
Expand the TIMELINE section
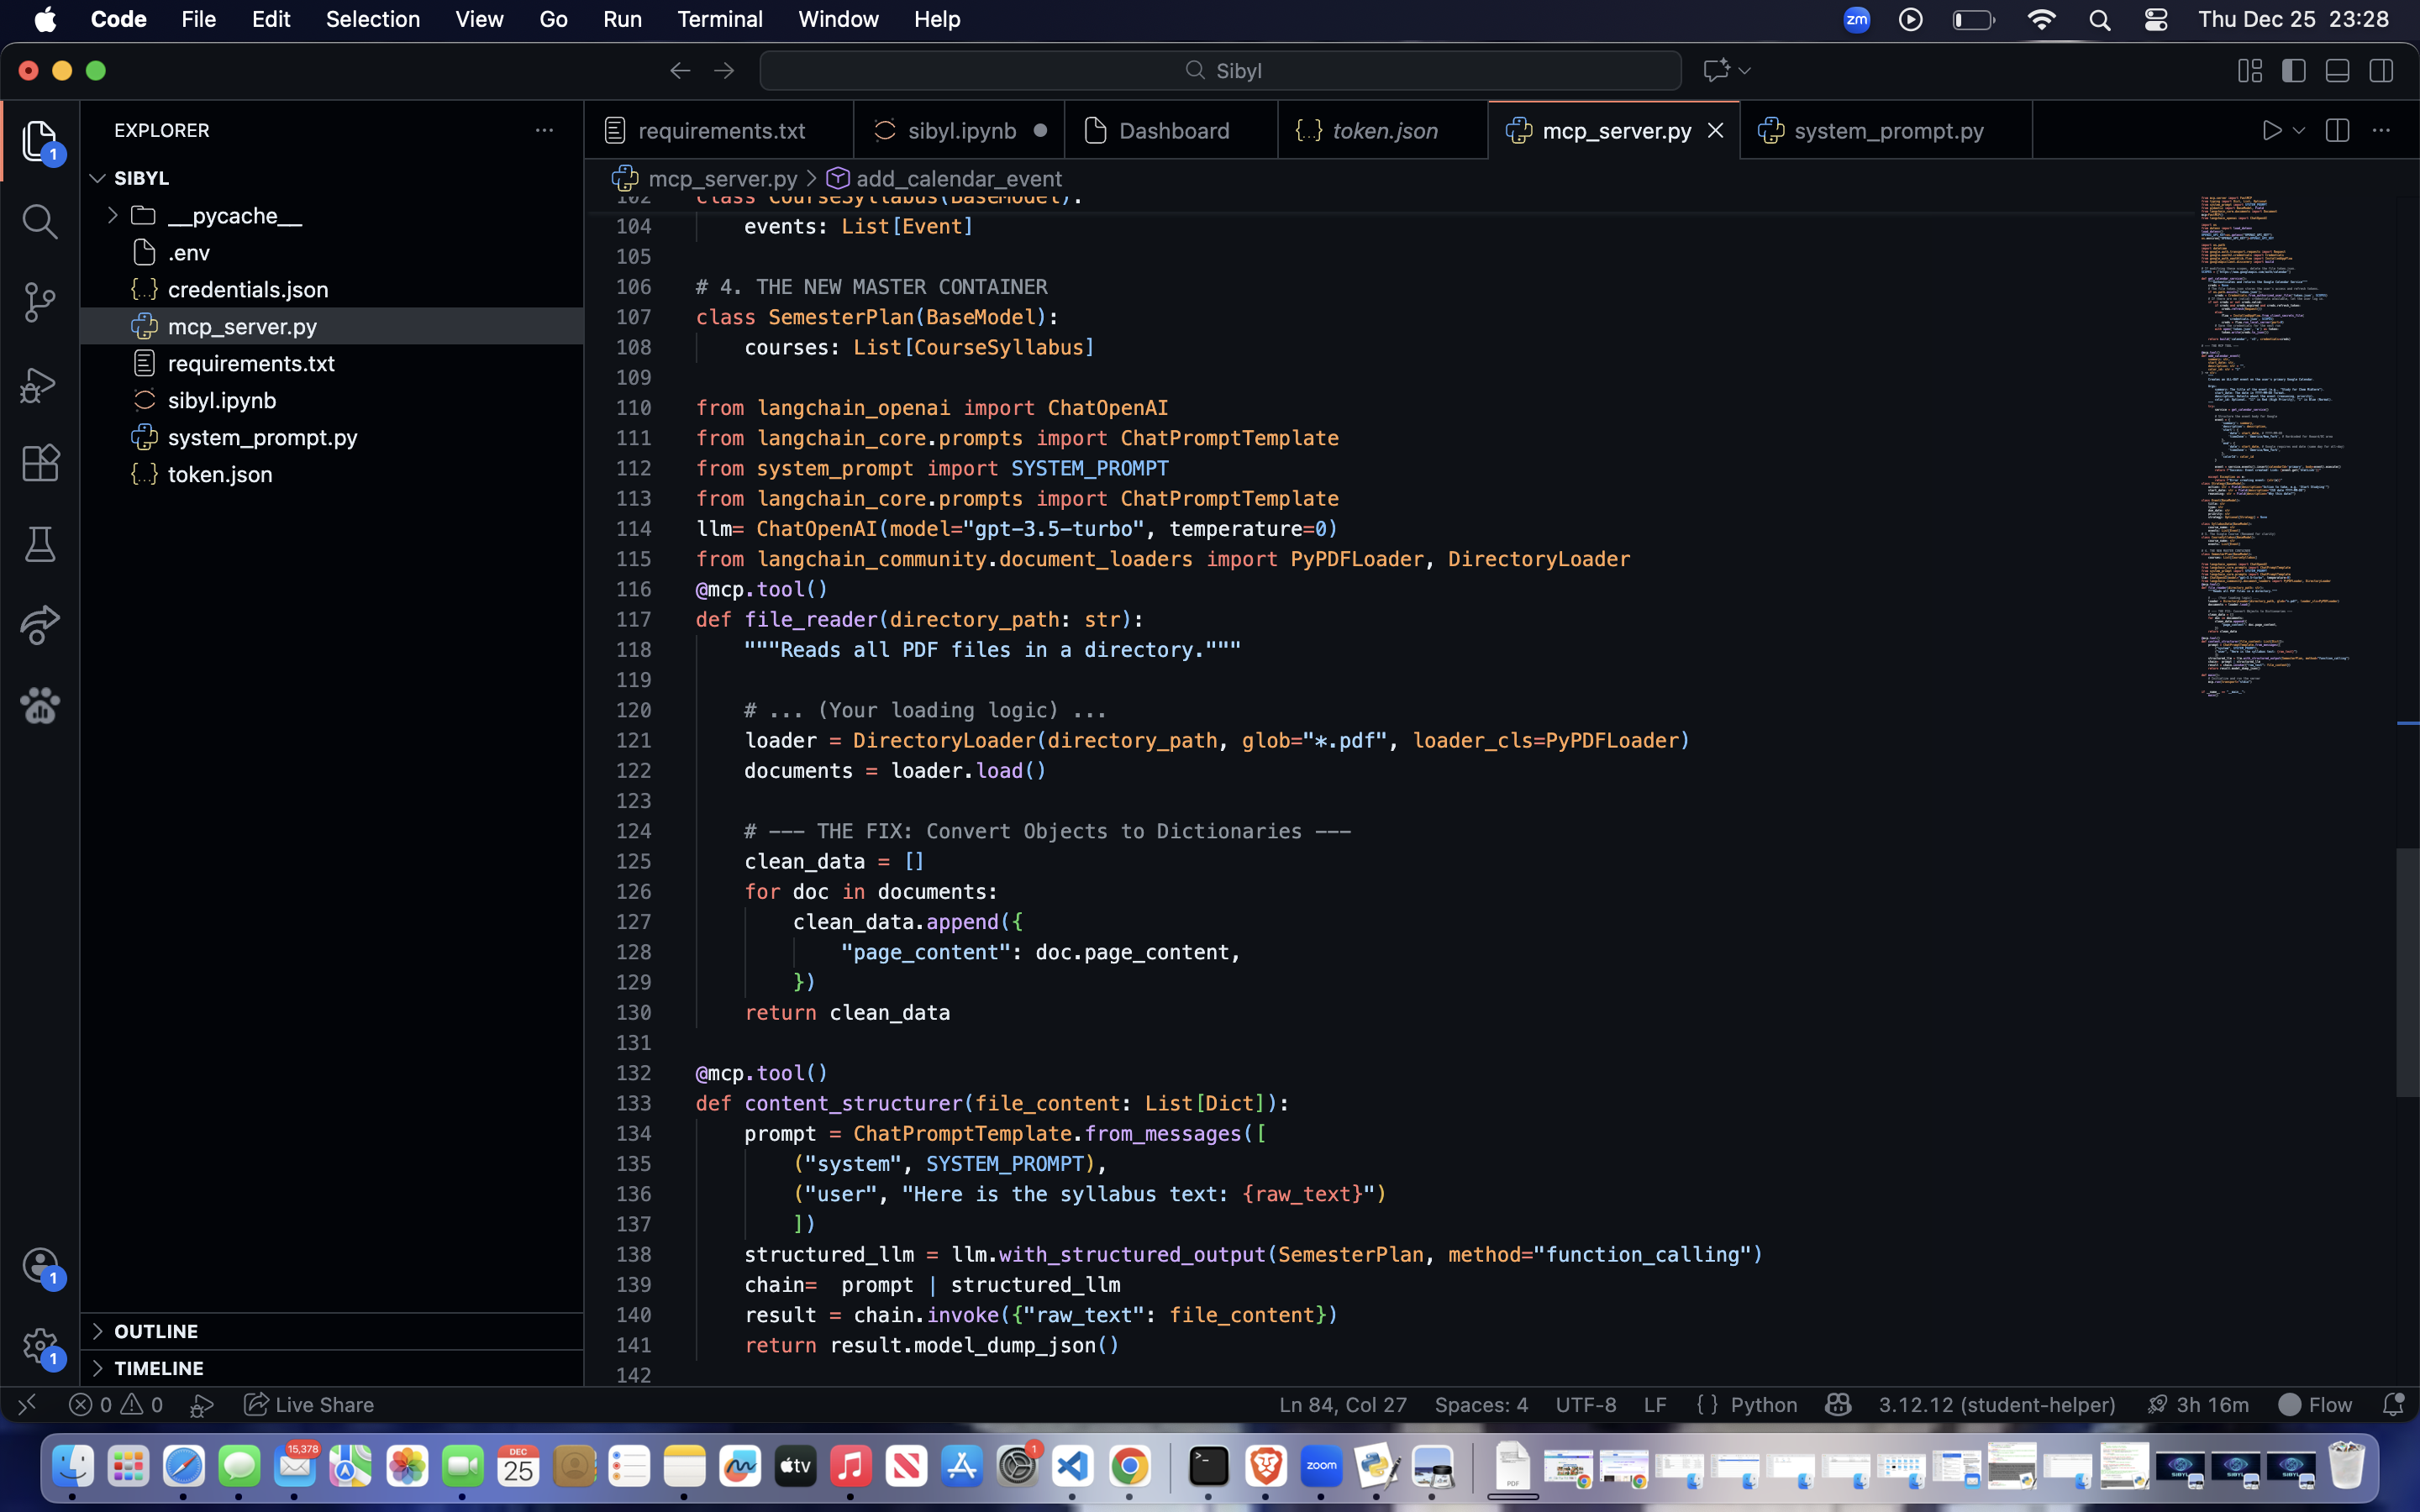[331, 1368]
